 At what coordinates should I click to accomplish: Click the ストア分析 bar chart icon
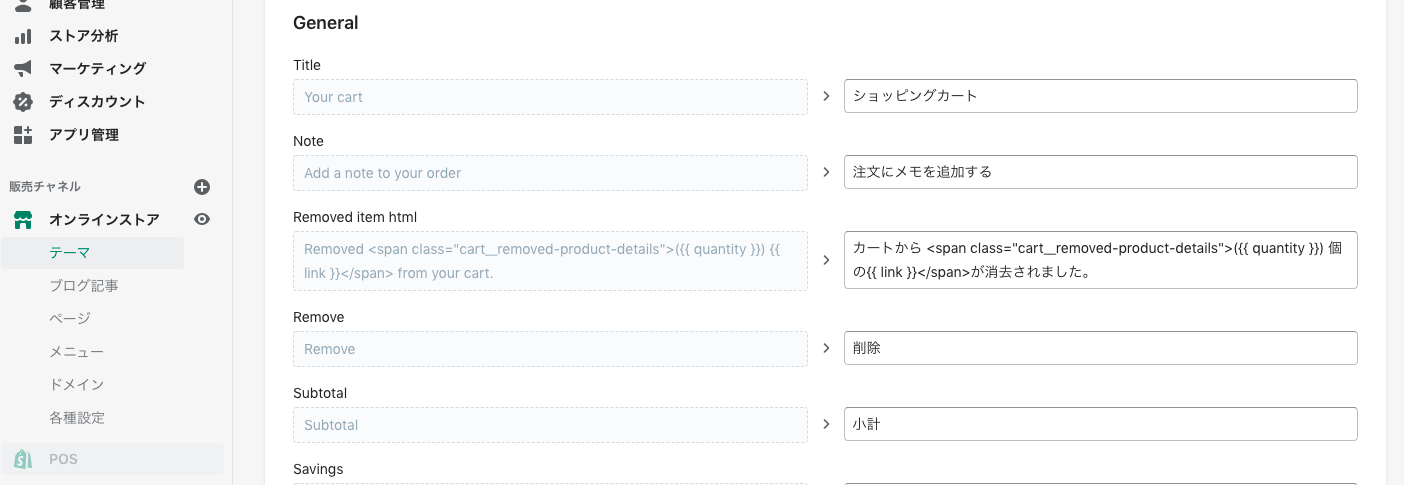(x=23, y=37)
